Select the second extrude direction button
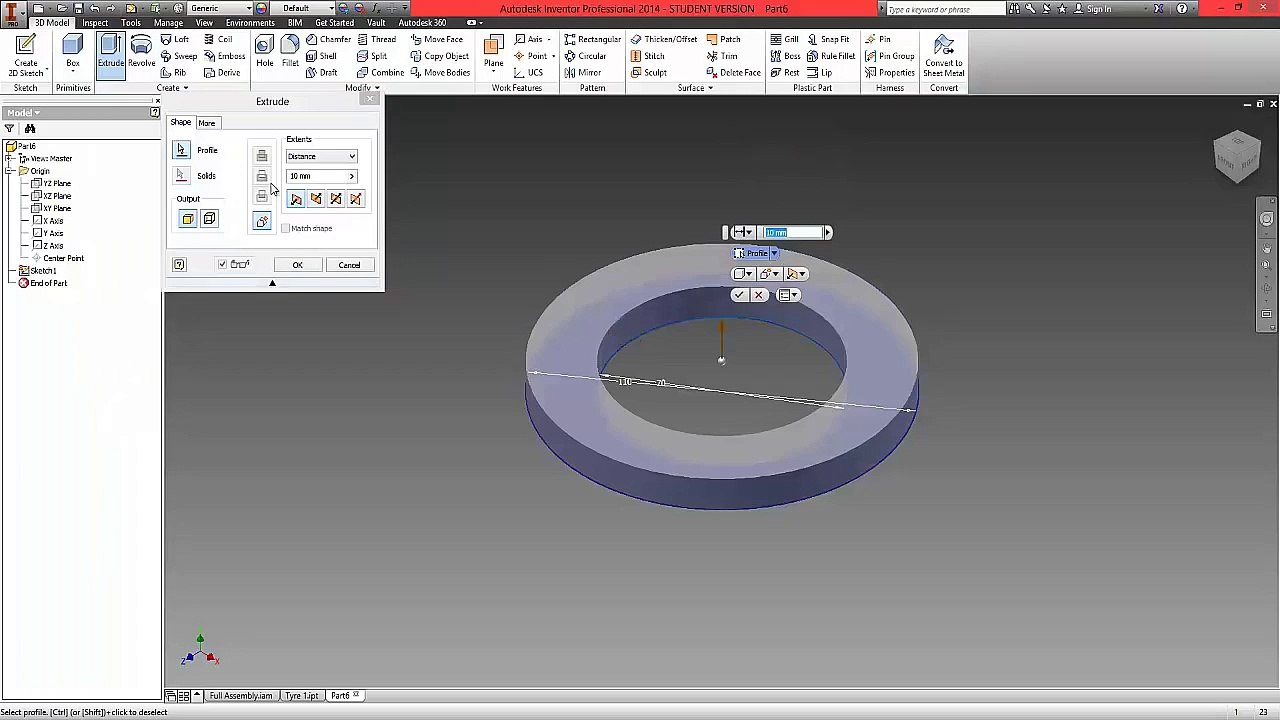Screen dimensions: 1280x720 point(316,200)
